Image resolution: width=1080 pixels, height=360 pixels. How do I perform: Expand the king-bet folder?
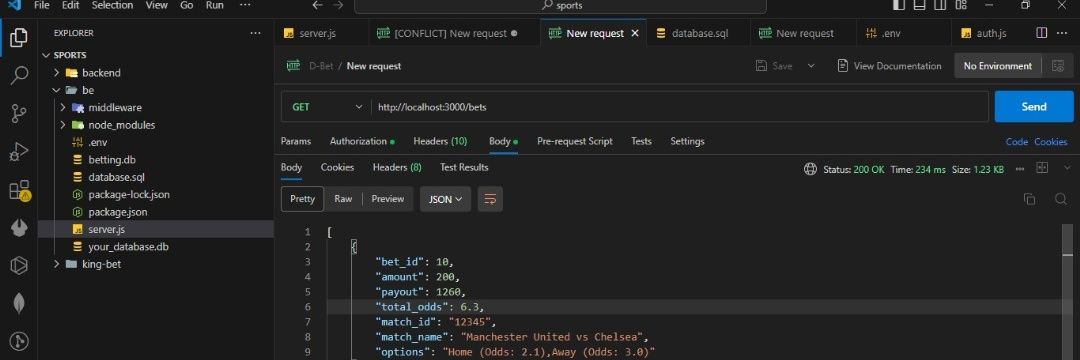tap(56, 264)
